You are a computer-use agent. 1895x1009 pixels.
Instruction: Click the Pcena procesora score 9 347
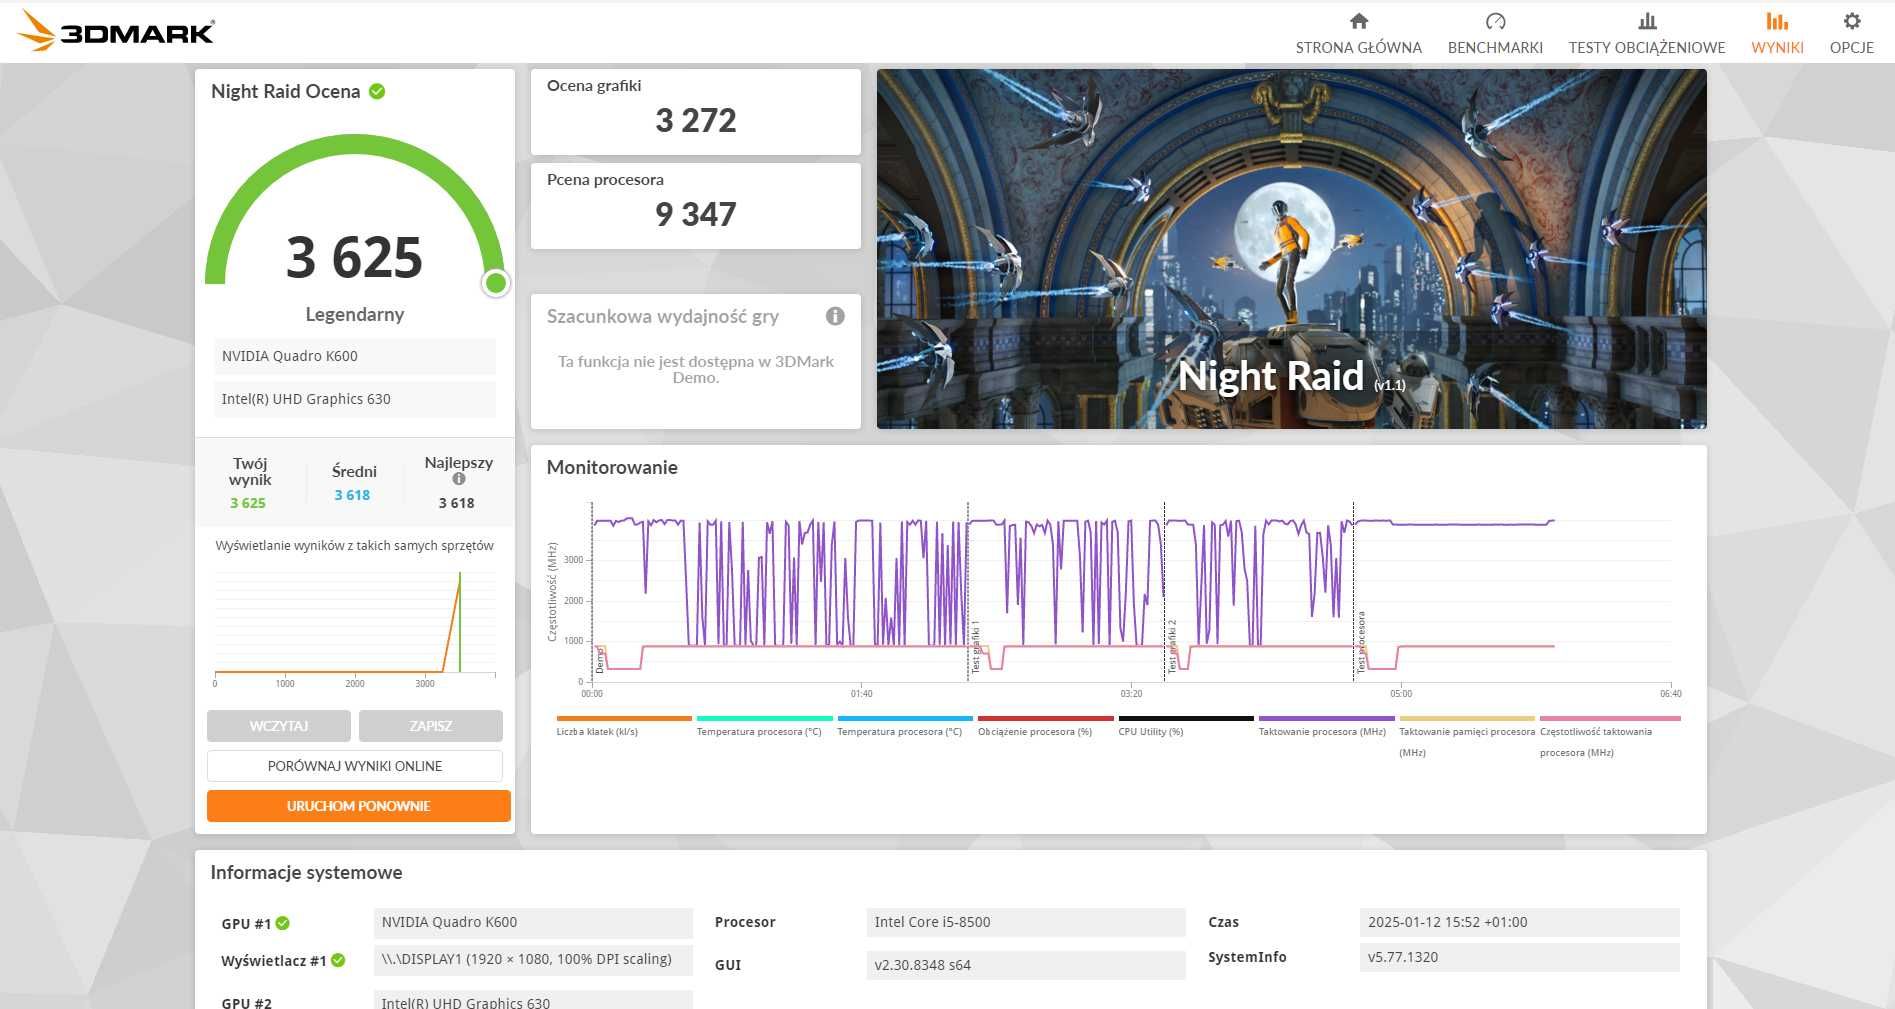[x=696, y=214]
